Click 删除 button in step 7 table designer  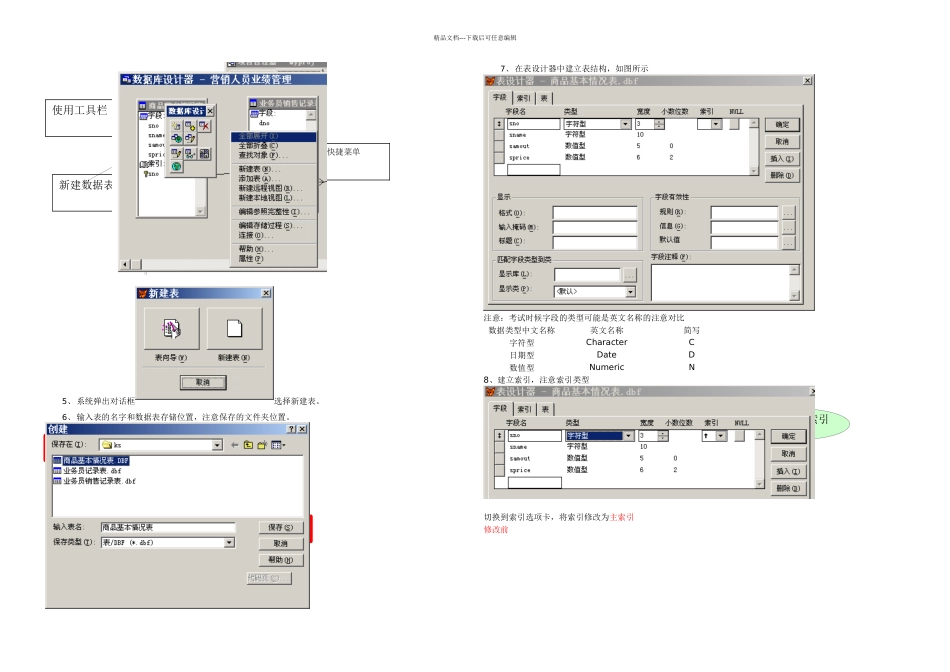[x=782, y=175]
